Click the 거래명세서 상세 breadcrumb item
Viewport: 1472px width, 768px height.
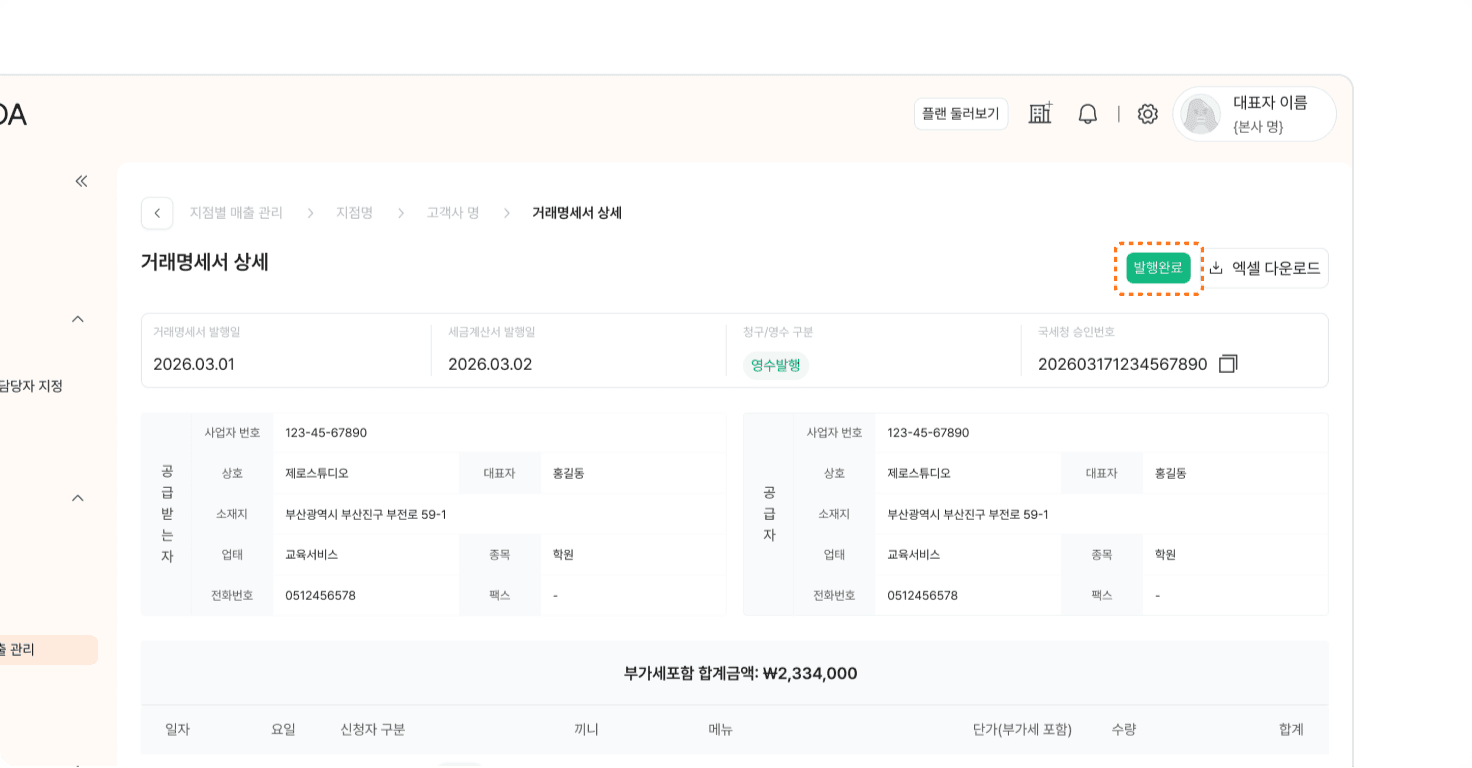[577, 213]
